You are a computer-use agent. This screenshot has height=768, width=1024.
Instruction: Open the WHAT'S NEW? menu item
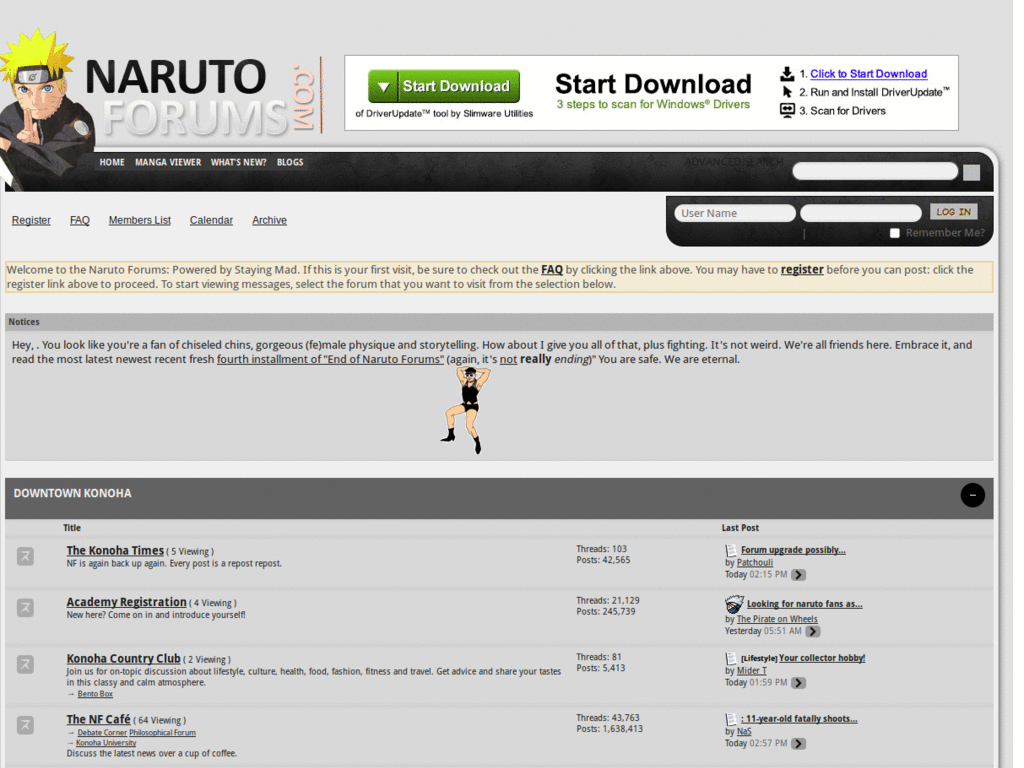tap(238, 163)
